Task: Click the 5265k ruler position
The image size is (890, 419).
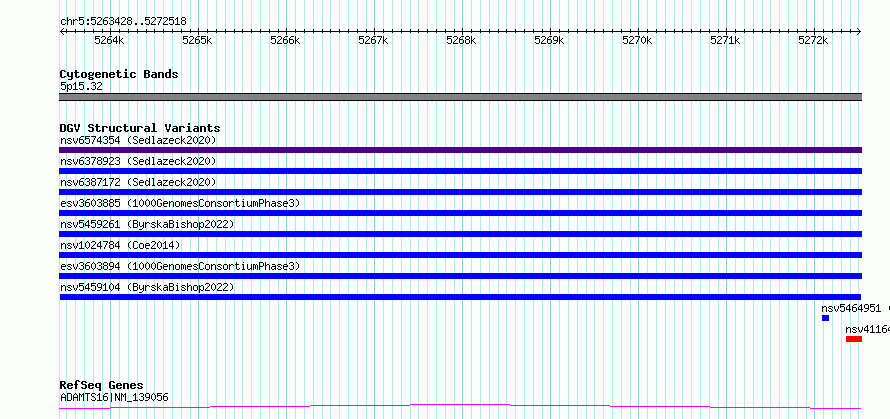Action: [x=197, y=41]
